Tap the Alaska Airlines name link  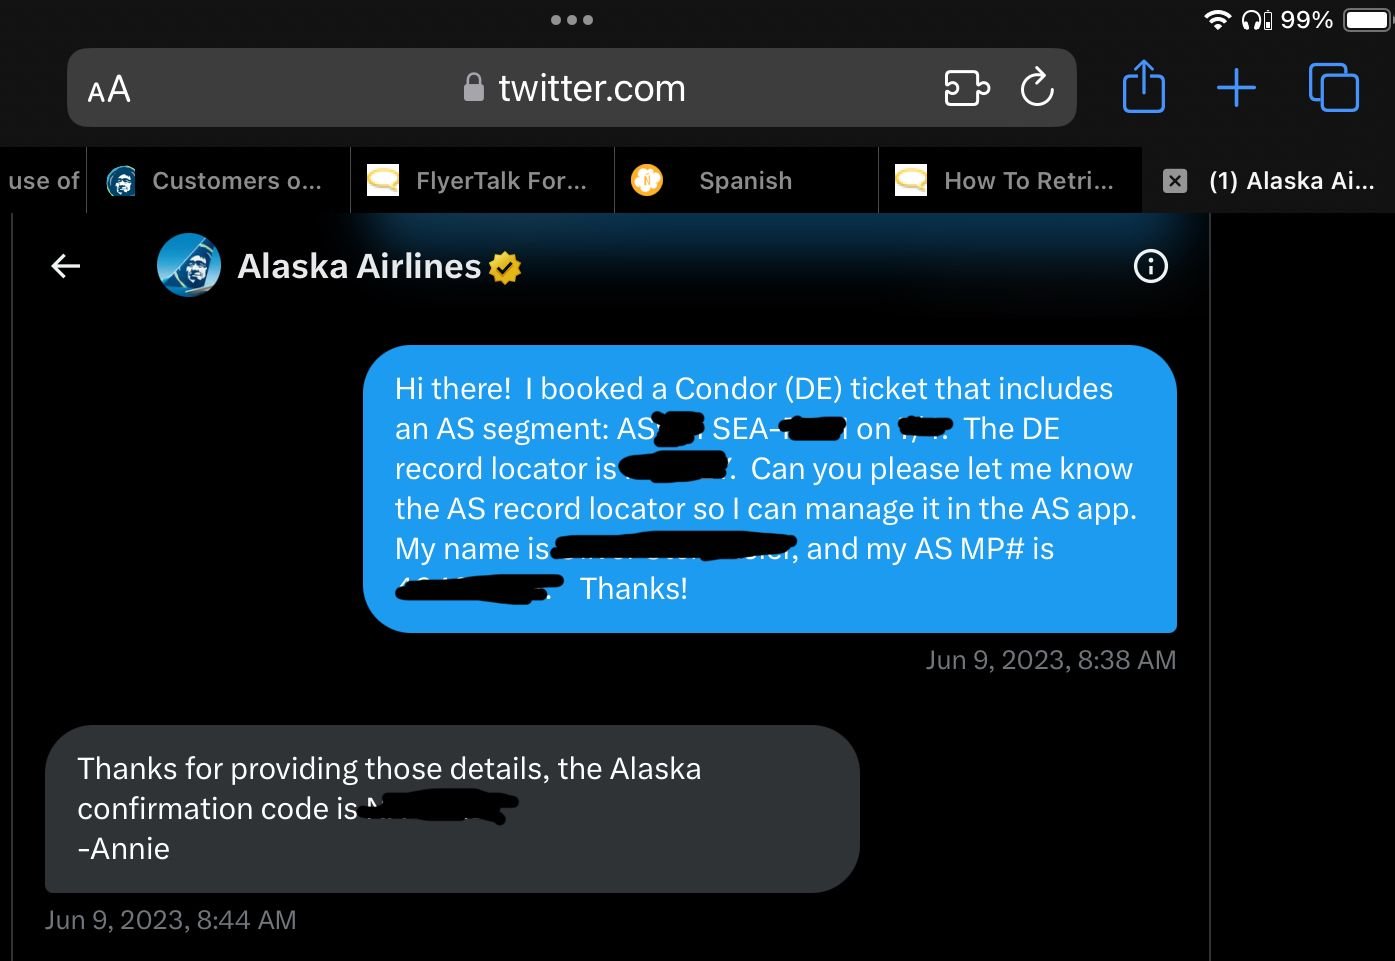point(359,266)
